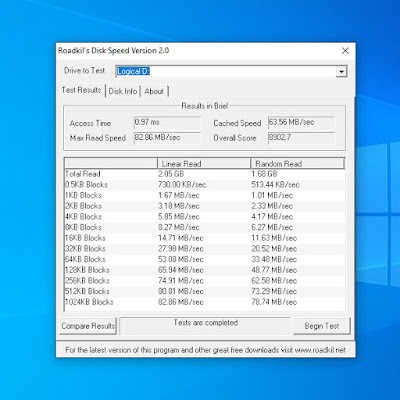The width and height of the screenshot is (400, 400).
Task: Close the Roadkil's Disk Speed window
Action: [x=345, y=51]
